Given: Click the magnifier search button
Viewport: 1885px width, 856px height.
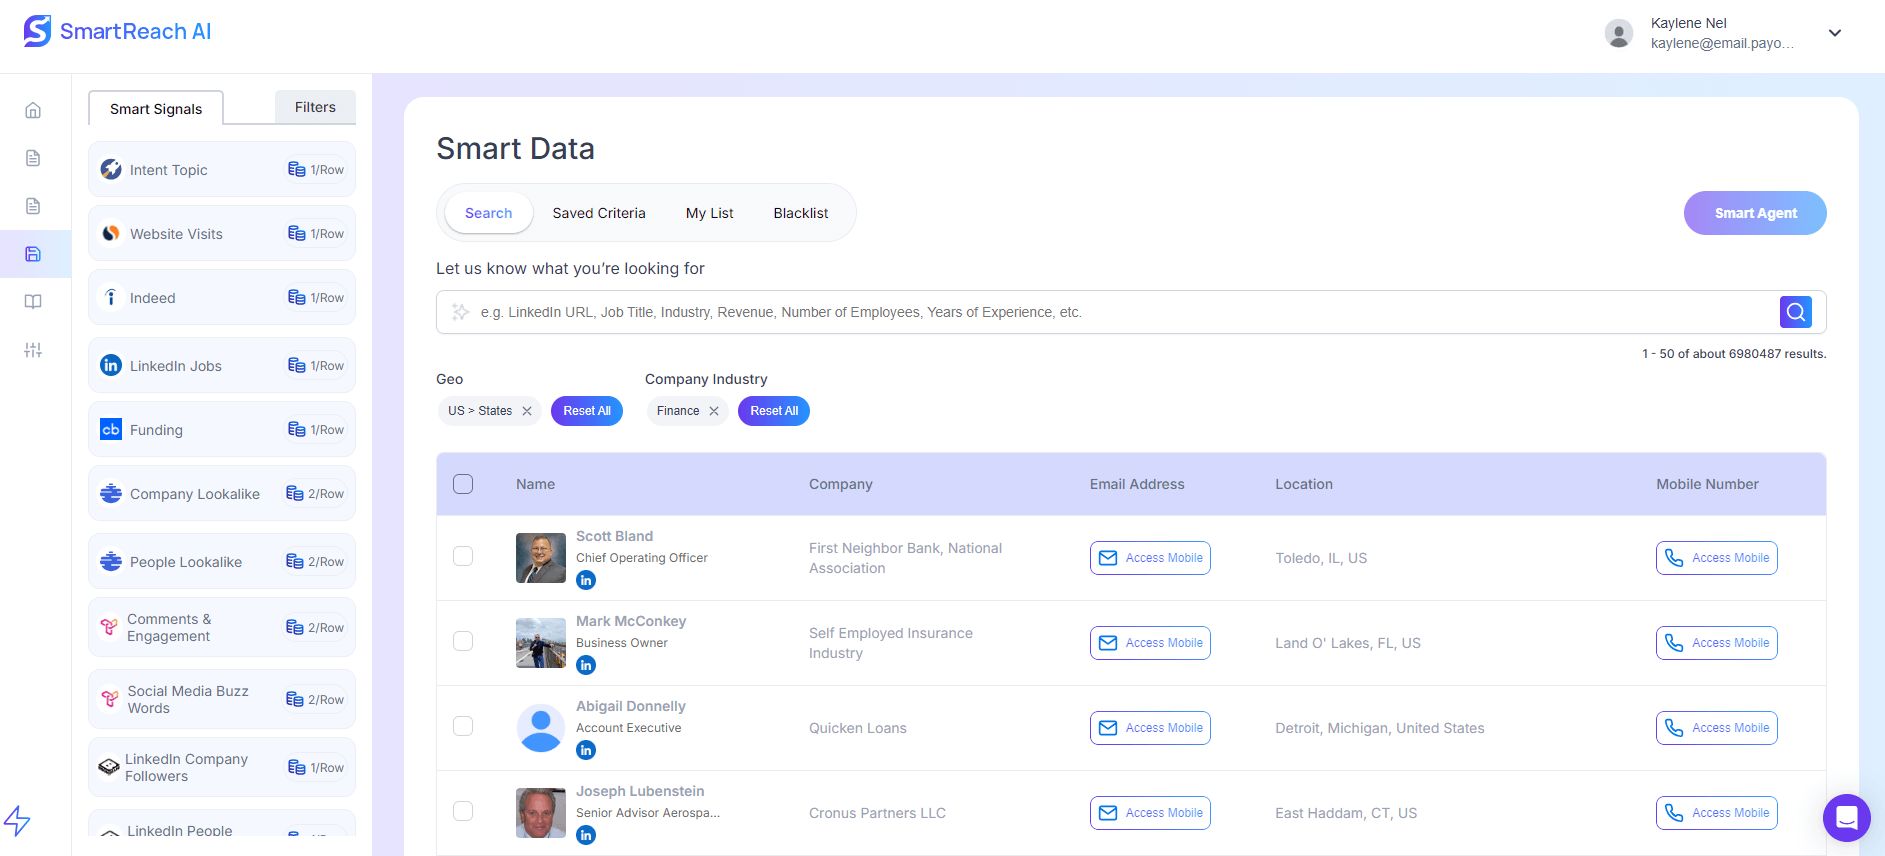Looking at the screenshot, I should pyautogui.click(x=1795, y=312).
